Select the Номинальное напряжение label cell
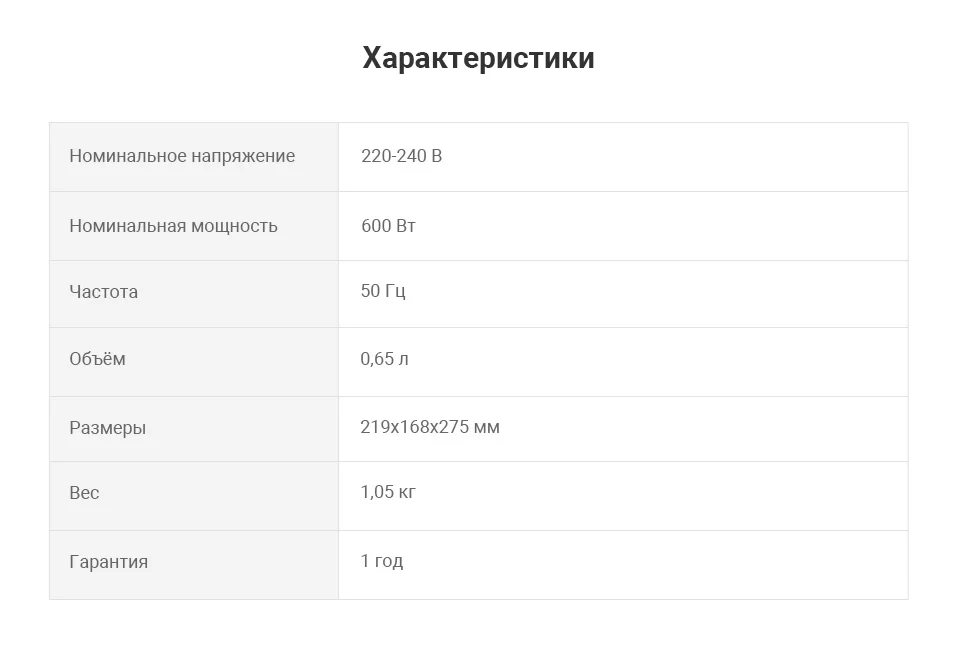This screenshot has width=960, height=650. pyautogui.click(x=194, y=157)
